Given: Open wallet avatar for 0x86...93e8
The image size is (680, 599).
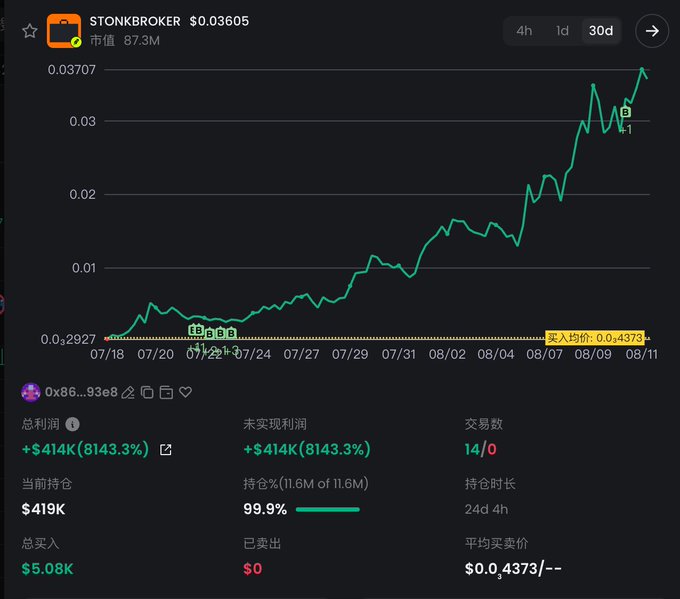Looking at the screenshot, I should pyautogui.click(x=31, y=393).
